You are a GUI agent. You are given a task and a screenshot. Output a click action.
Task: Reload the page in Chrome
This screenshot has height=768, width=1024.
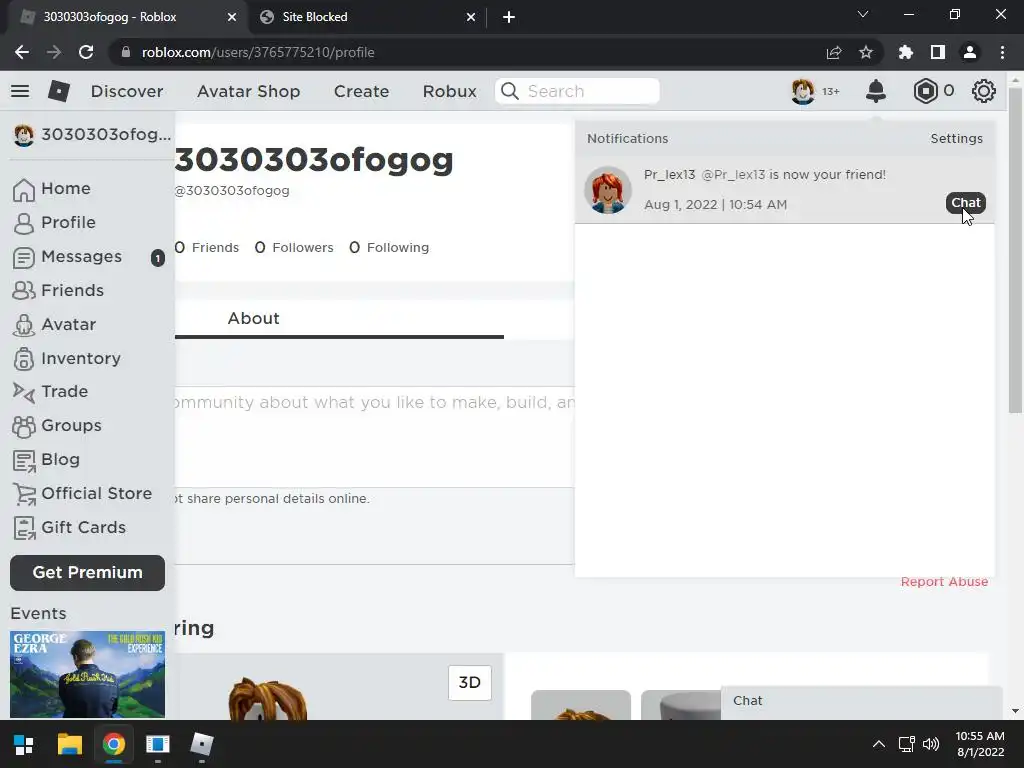click(x=86, y=52)
